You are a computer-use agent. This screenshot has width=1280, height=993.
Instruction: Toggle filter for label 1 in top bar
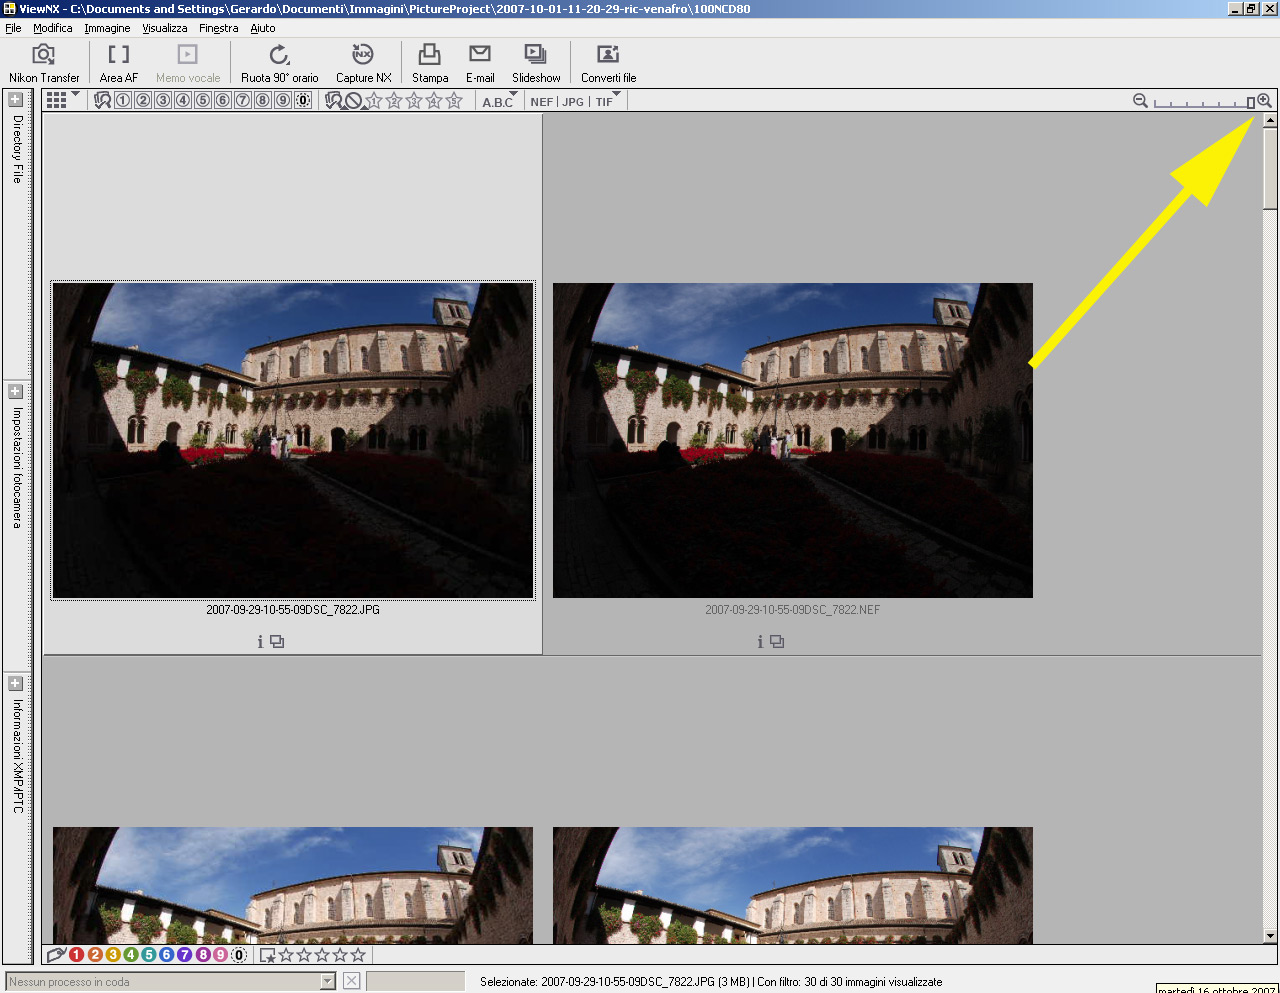pyautogui.click(x=123, y=100)
